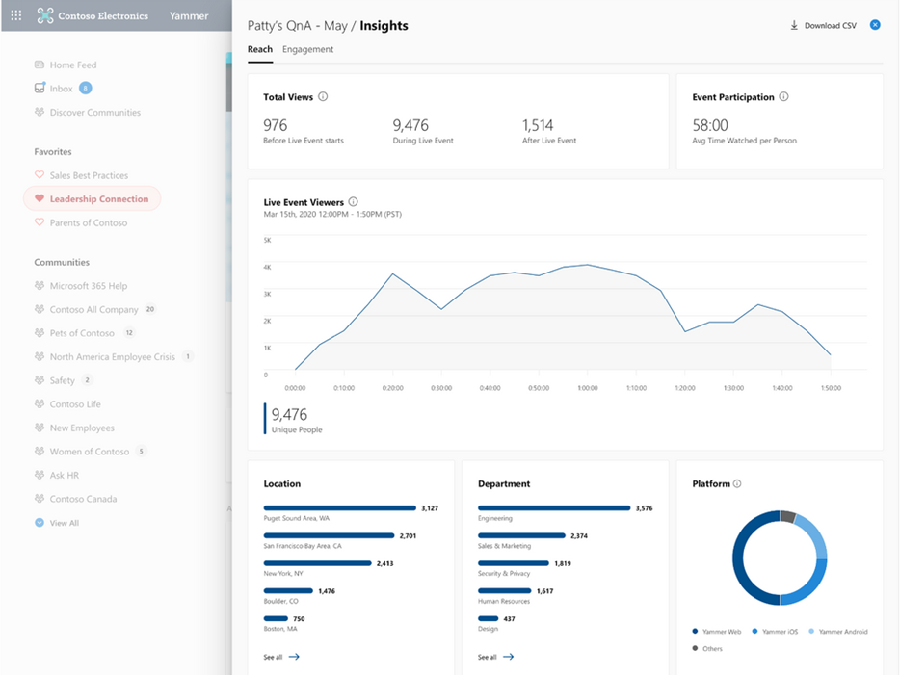Click the Platform info icon
The width and height of the screenshot is (900, 675).
coord(737,483)
